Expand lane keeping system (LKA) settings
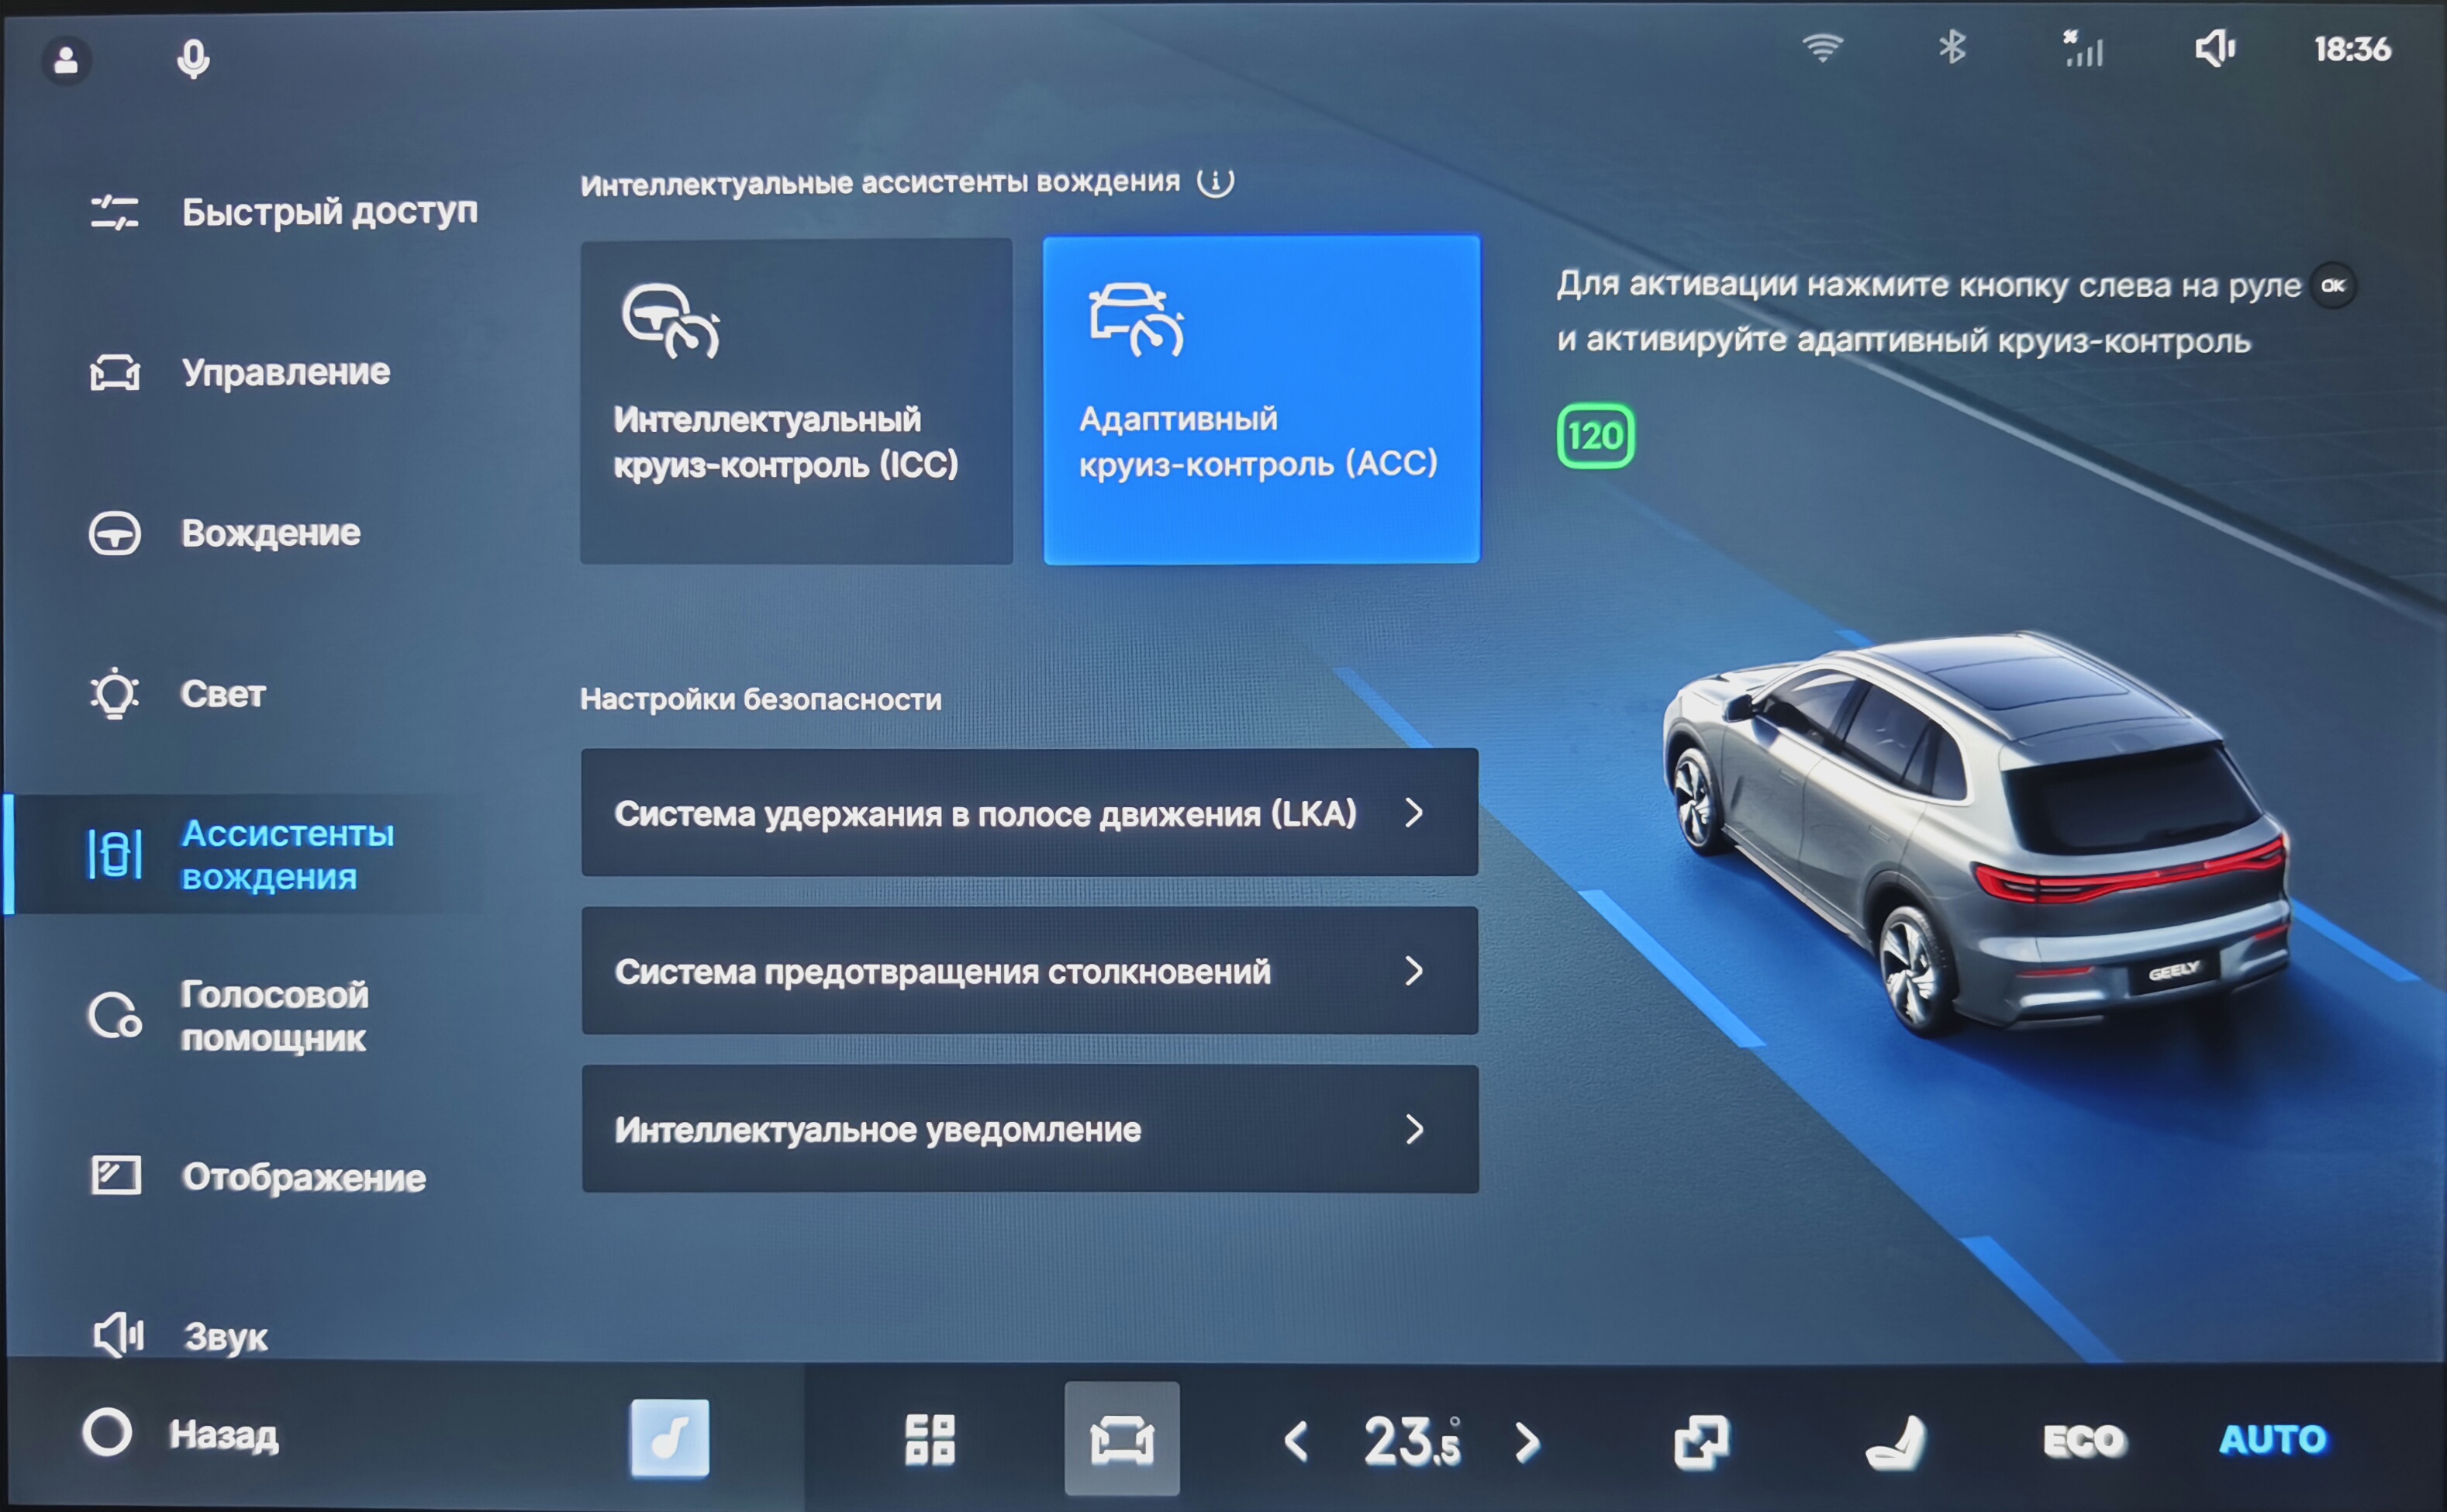2447x1512 pixels. 1029,813
